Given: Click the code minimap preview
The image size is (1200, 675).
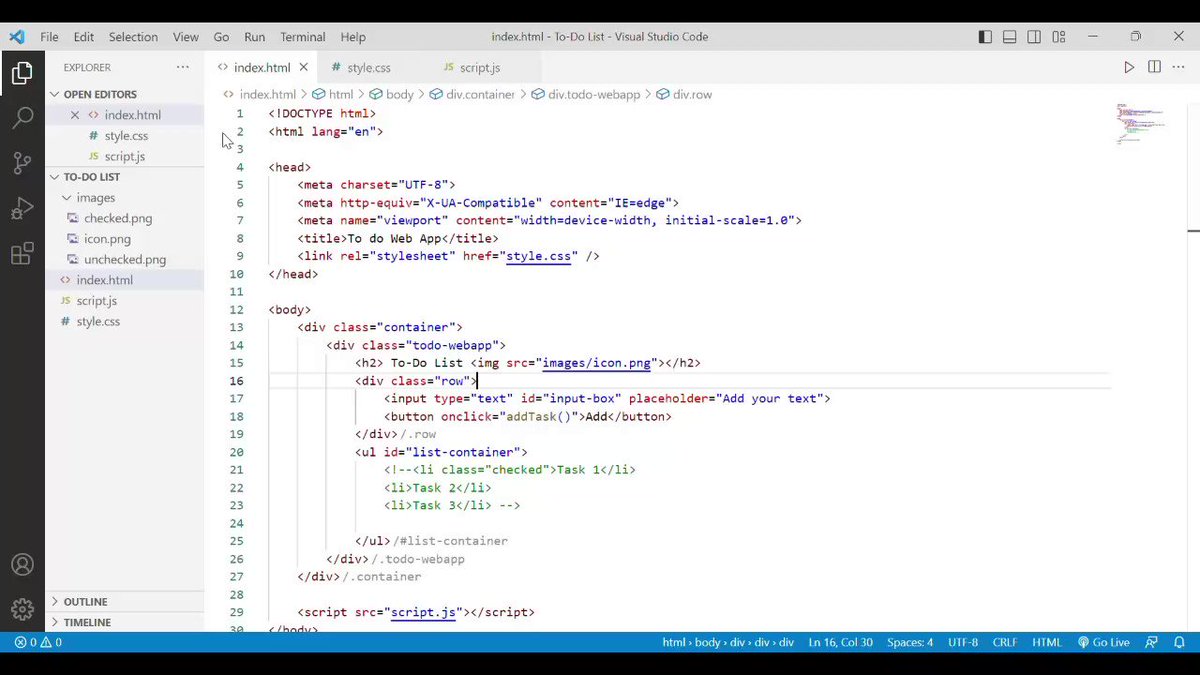Looking at the screenshot, I should point(1141,123).
